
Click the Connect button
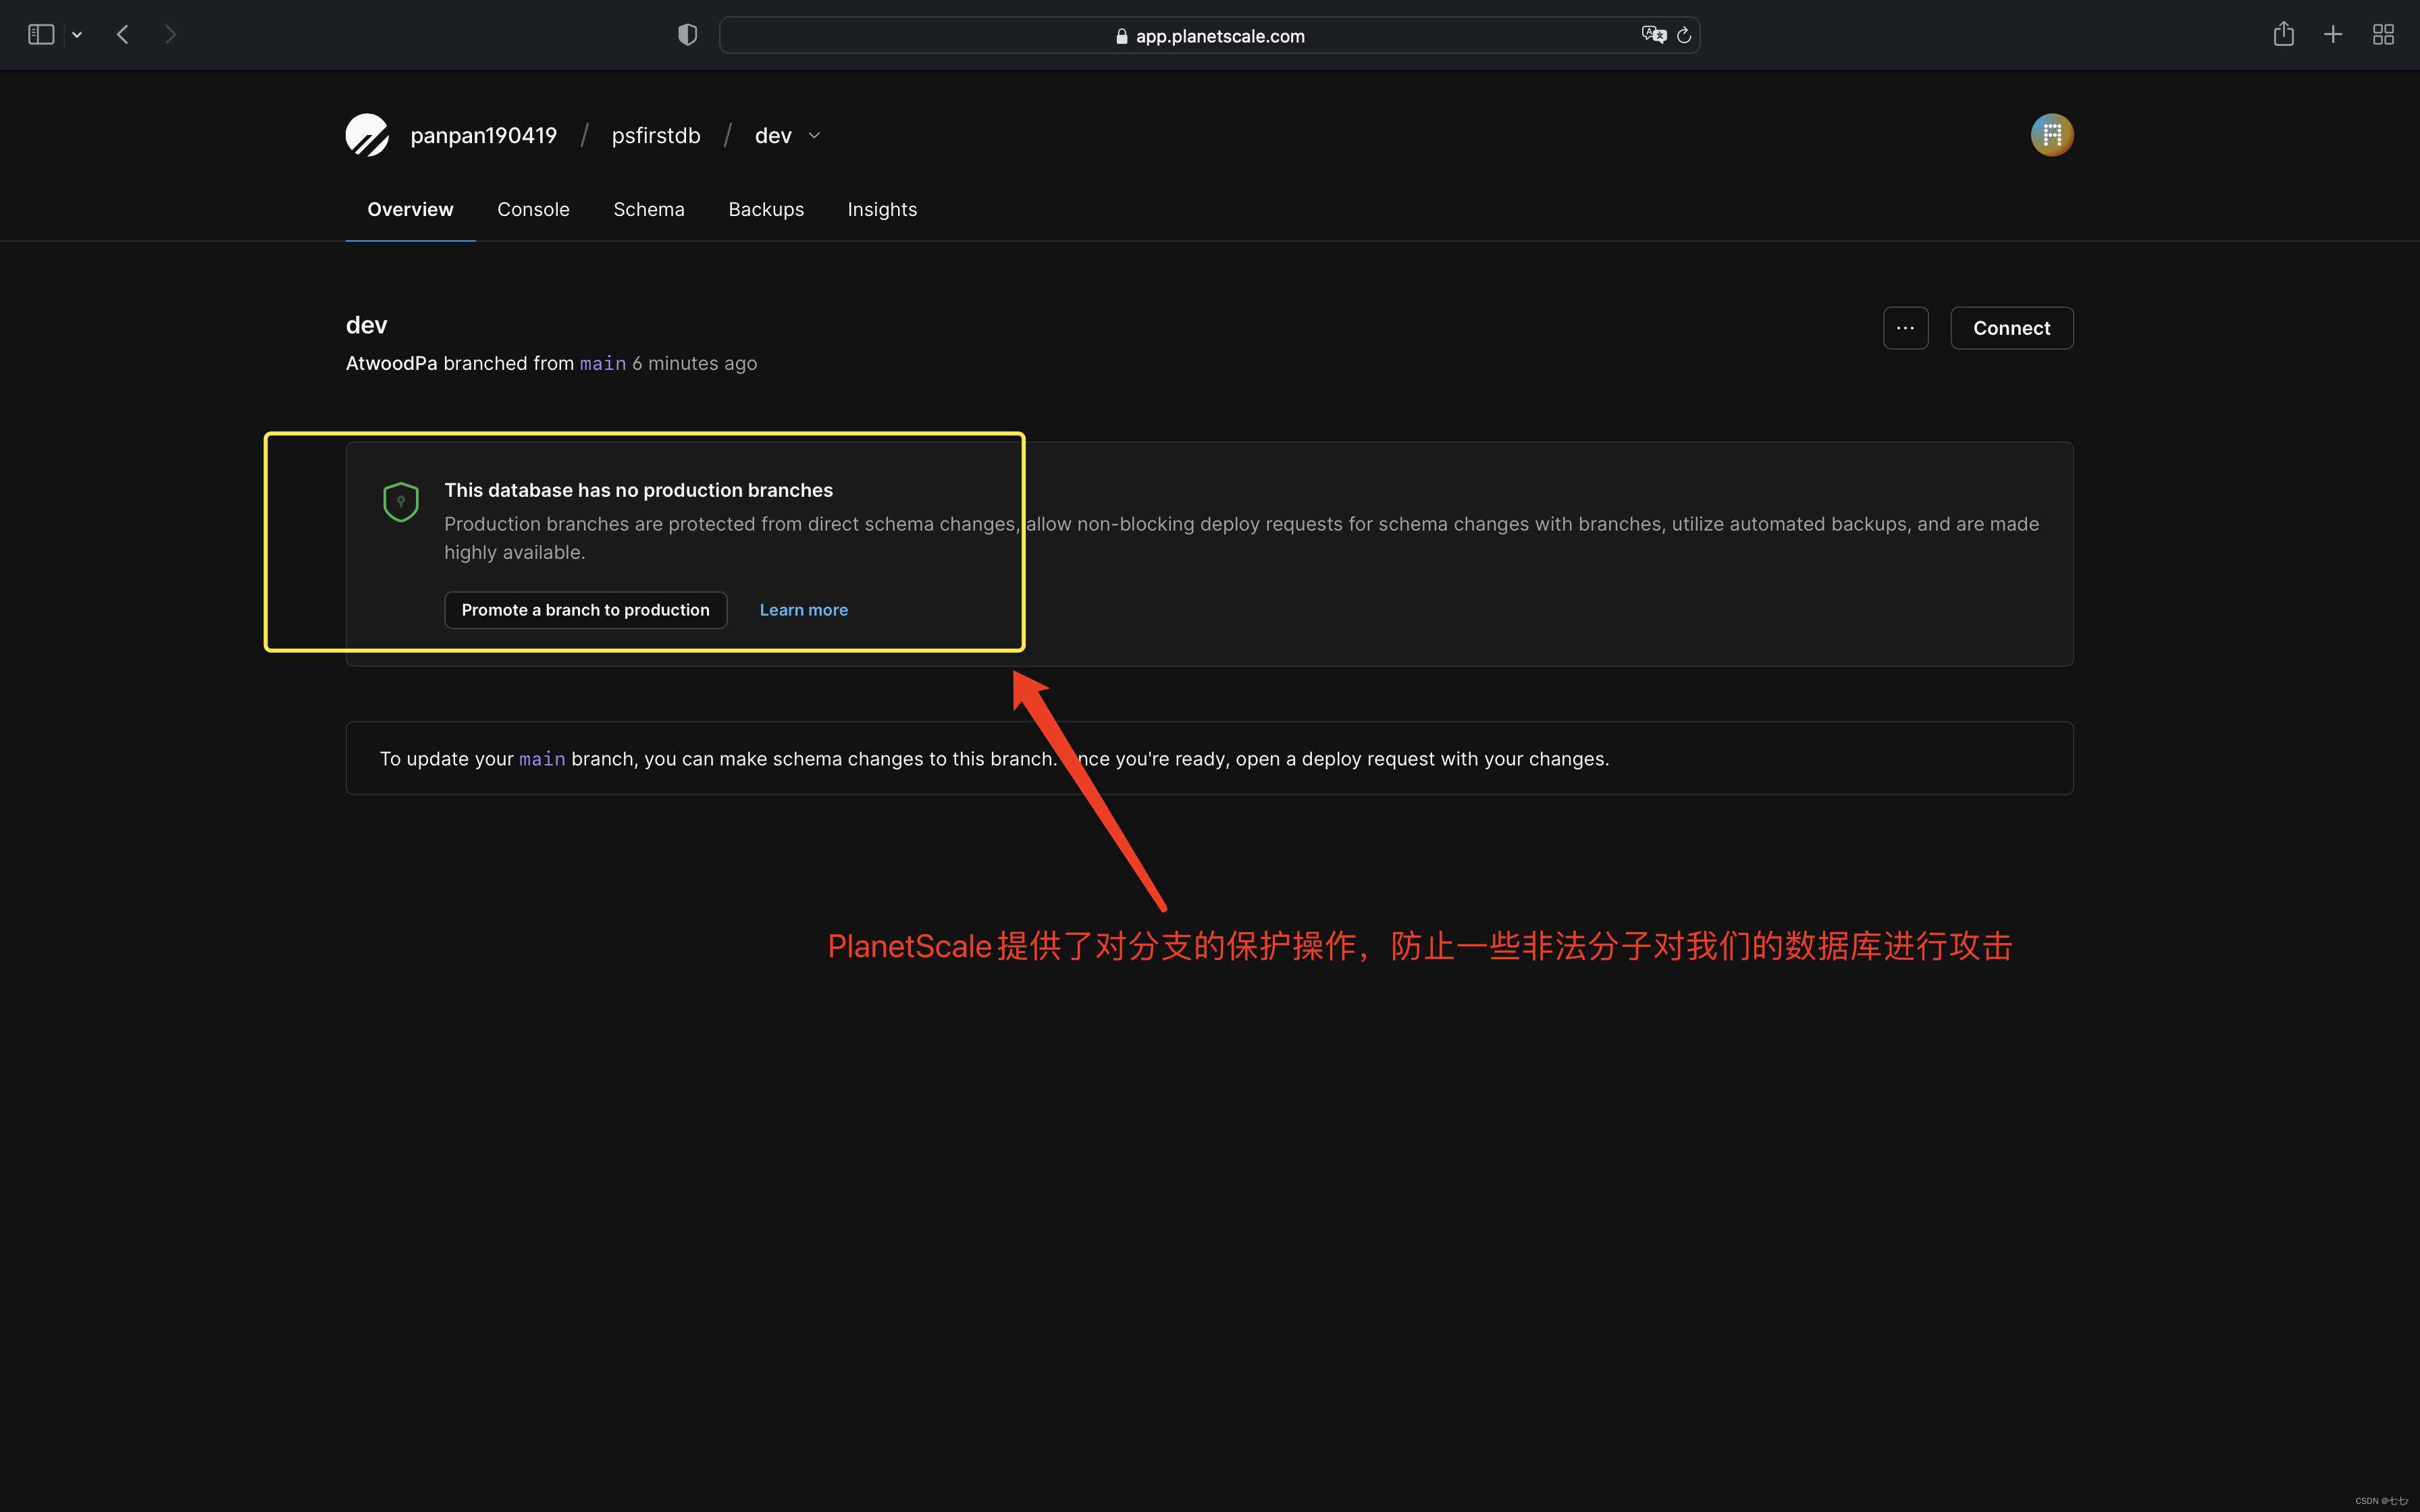pos(2011,328)
